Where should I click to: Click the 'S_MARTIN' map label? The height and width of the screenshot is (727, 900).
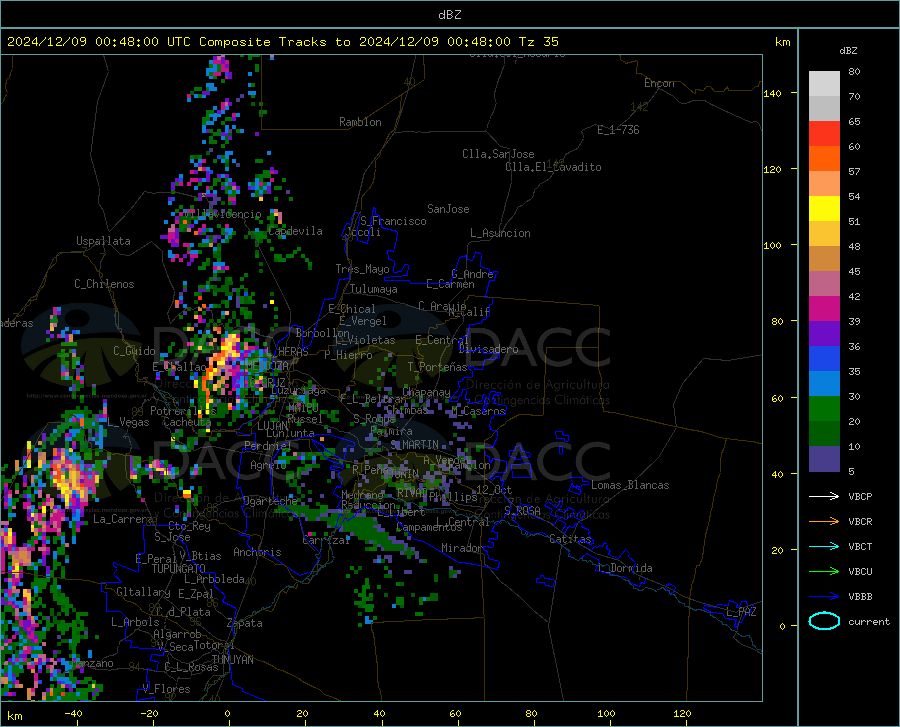coord(414,445)
